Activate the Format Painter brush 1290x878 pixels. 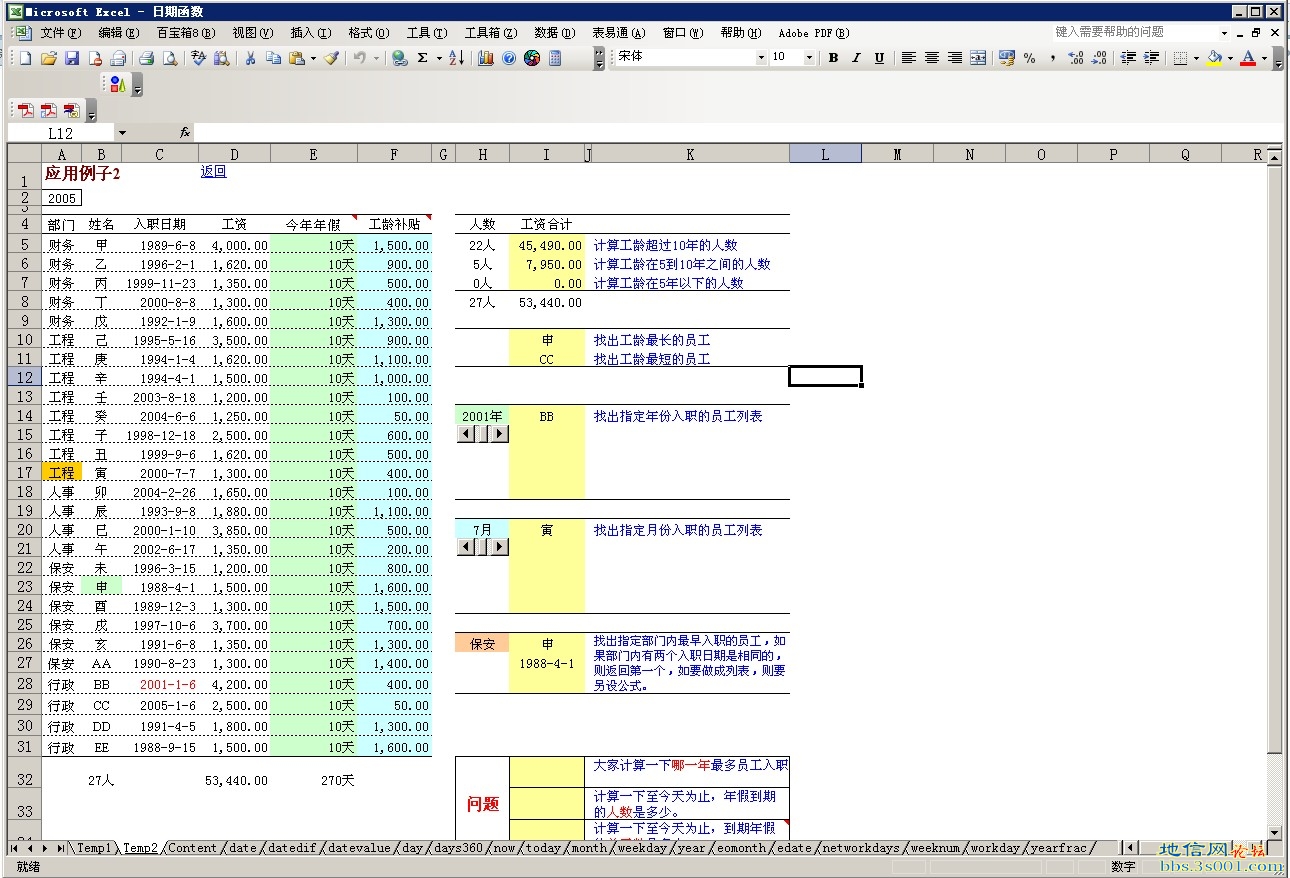point(331,58)
